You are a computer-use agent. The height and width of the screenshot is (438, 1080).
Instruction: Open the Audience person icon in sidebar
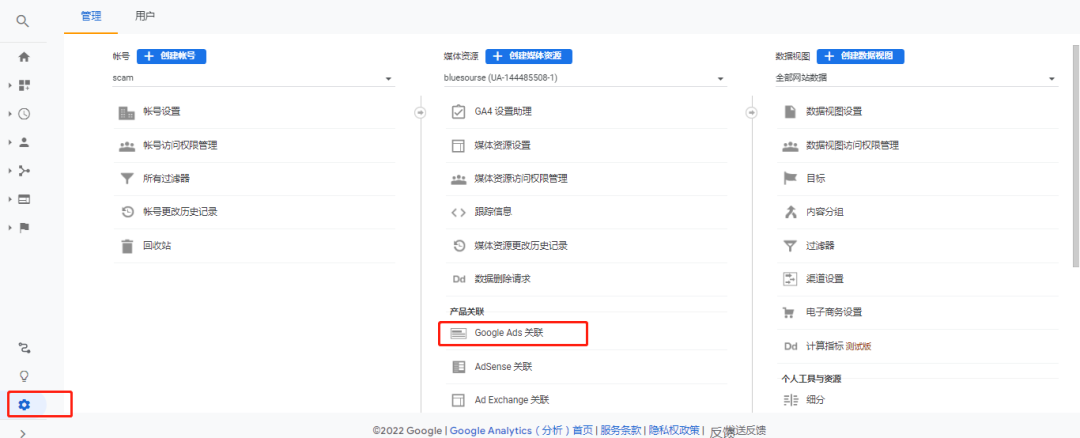(x=24, y=142)
